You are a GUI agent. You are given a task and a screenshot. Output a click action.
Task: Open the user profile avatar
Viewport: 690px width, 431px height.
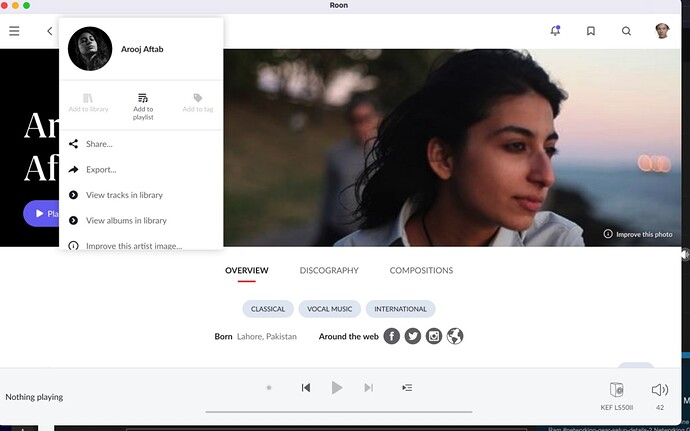tap(662, 31)
